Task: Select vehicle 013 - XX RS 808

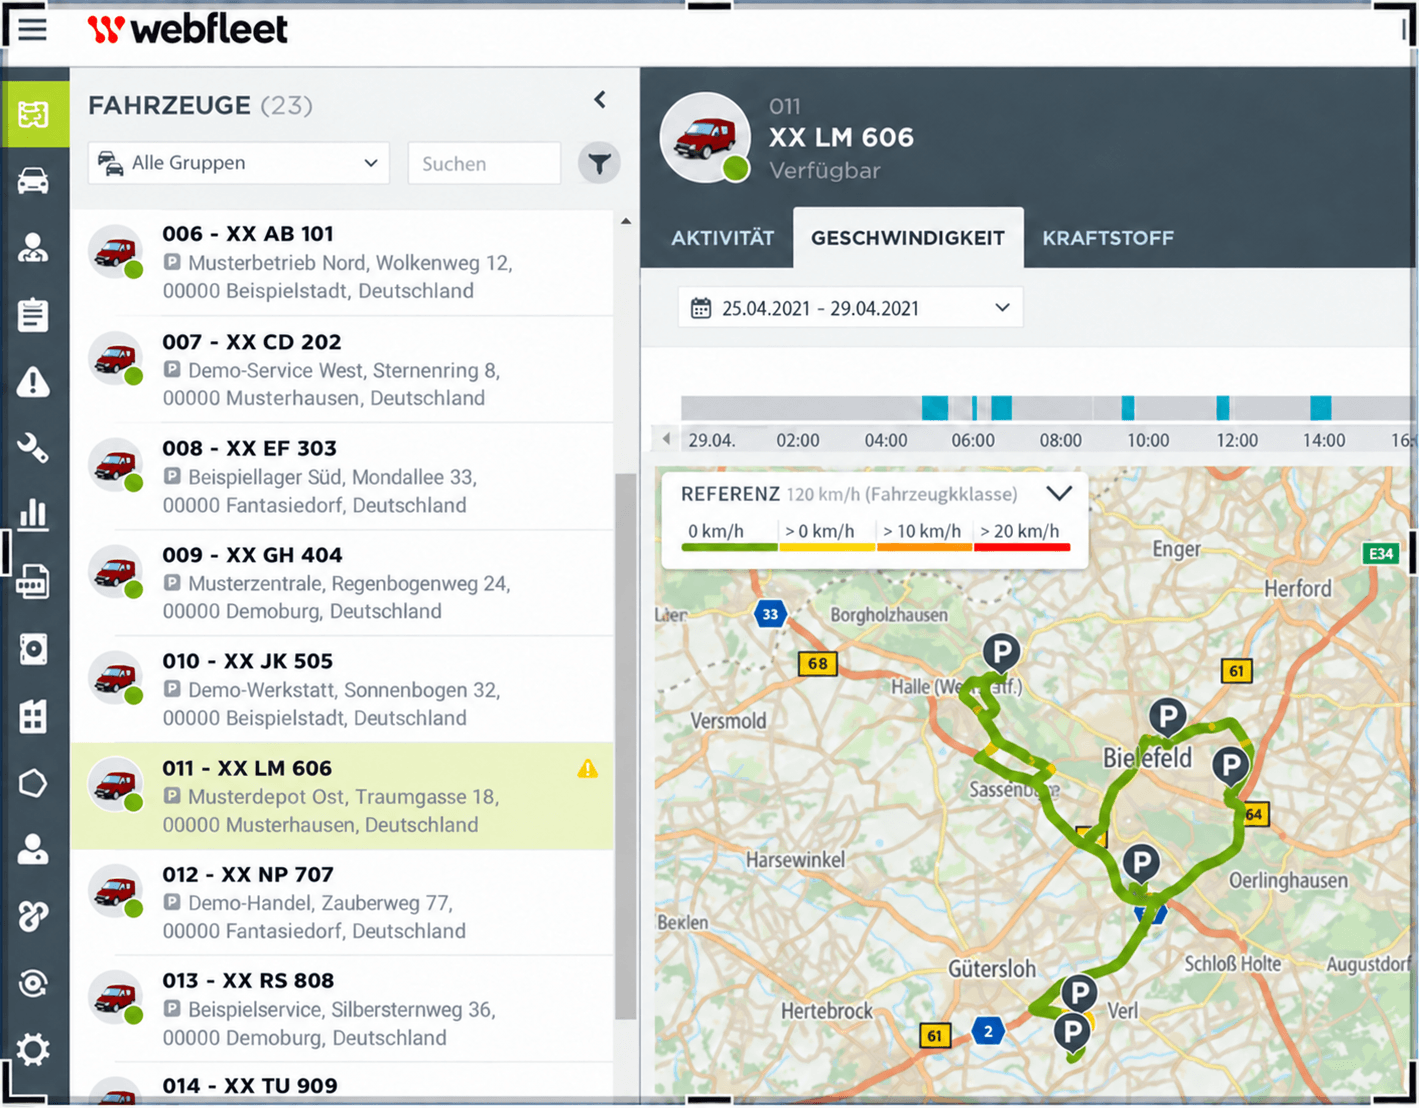Action: 342,1009
